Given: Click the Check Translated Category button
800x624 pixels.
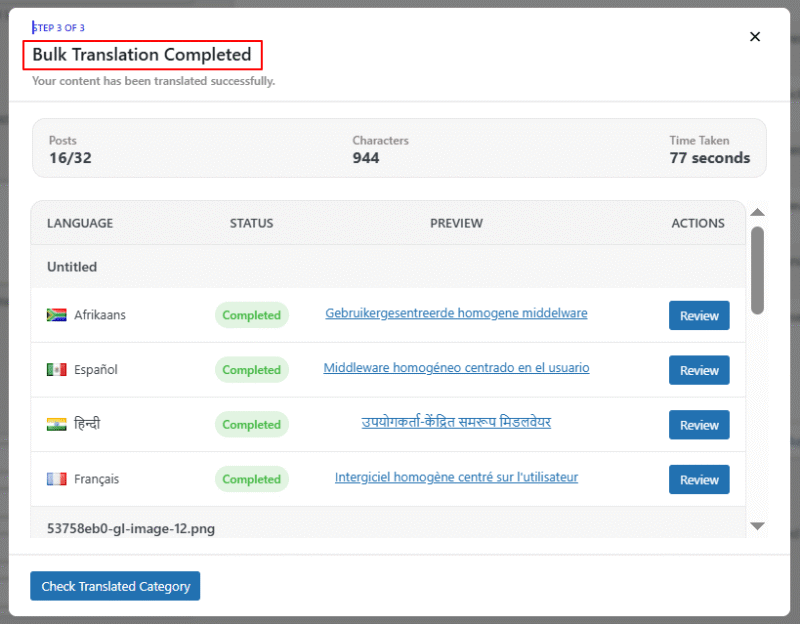Looking at the screenshot, I should [x=114, y=586].
